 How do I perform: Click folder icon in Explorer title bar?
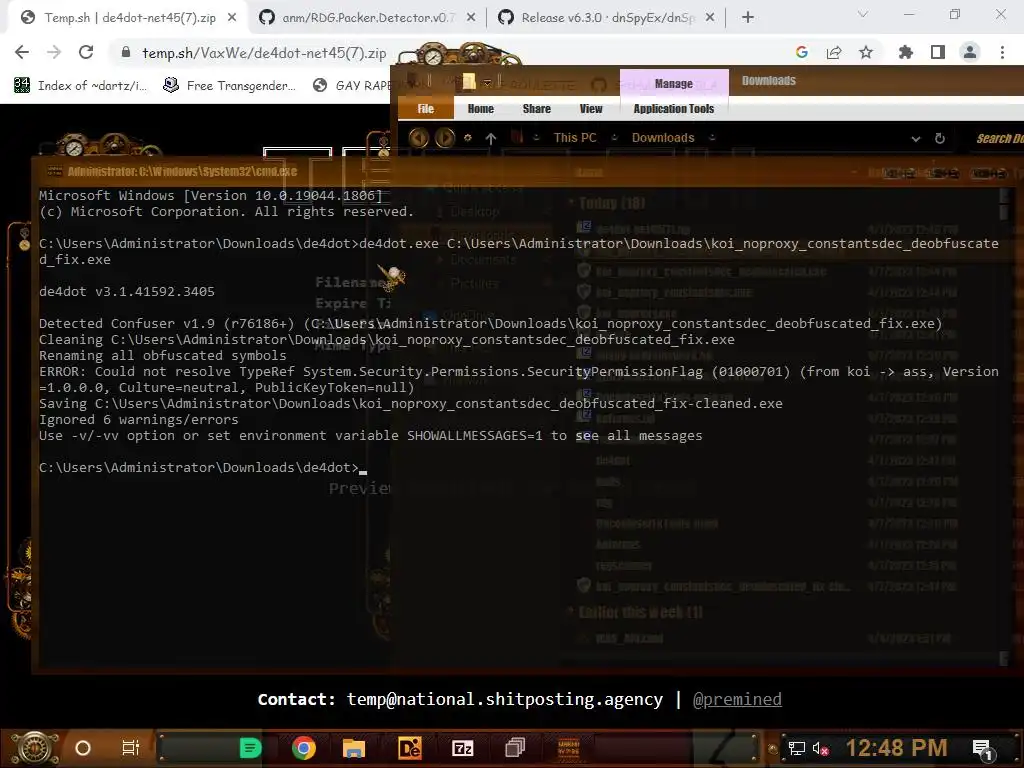coord(469,82)
